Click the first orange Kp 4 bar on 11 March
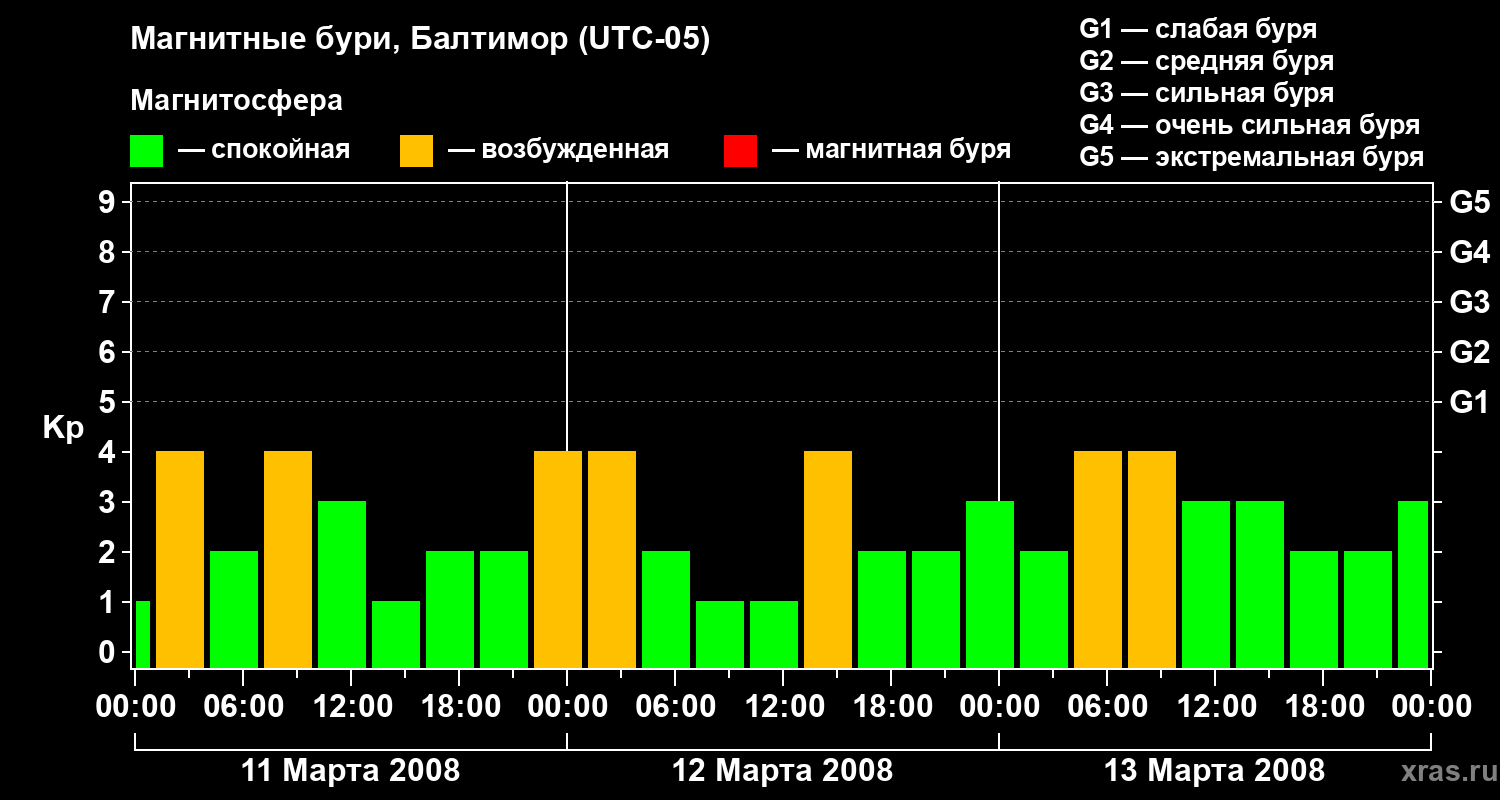Viewport: 1500px width, 800px height. (180, 559)
